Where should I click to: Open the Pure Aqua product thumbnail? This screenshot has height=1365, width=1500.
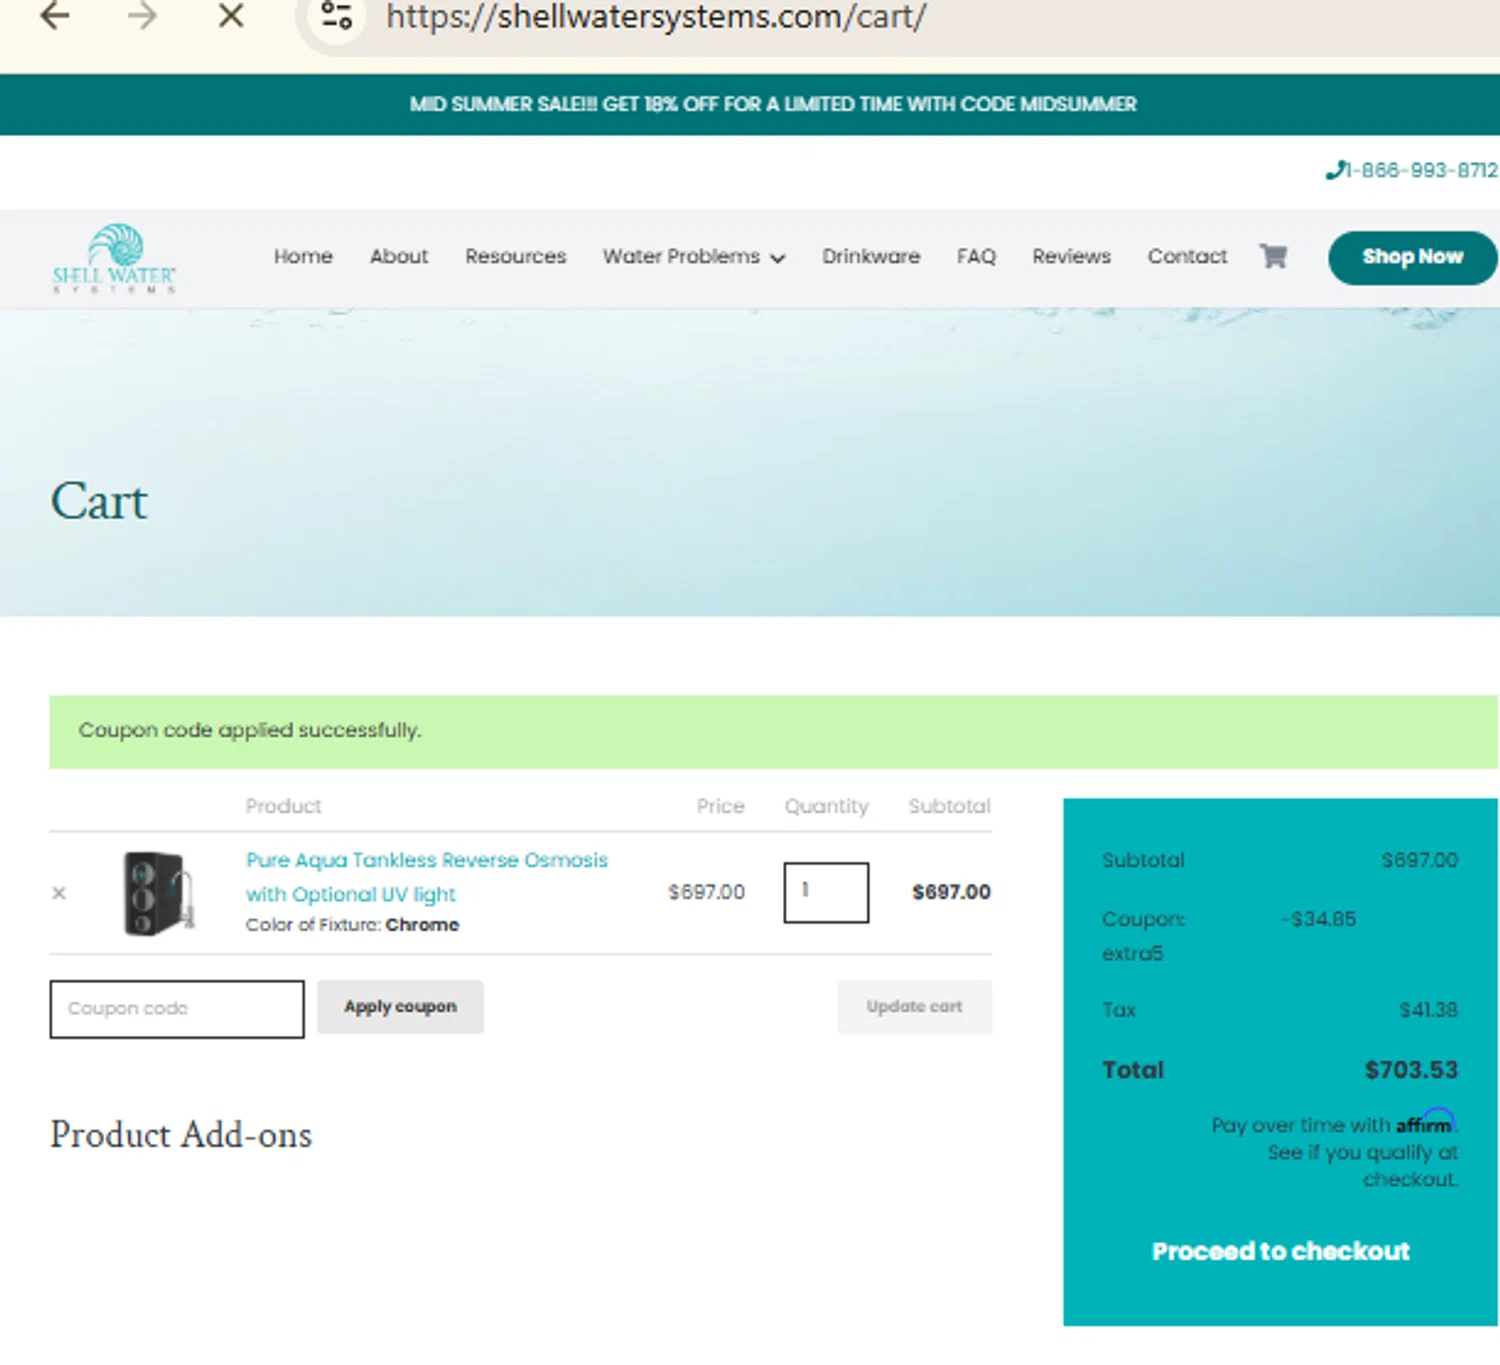pos(158,892)
